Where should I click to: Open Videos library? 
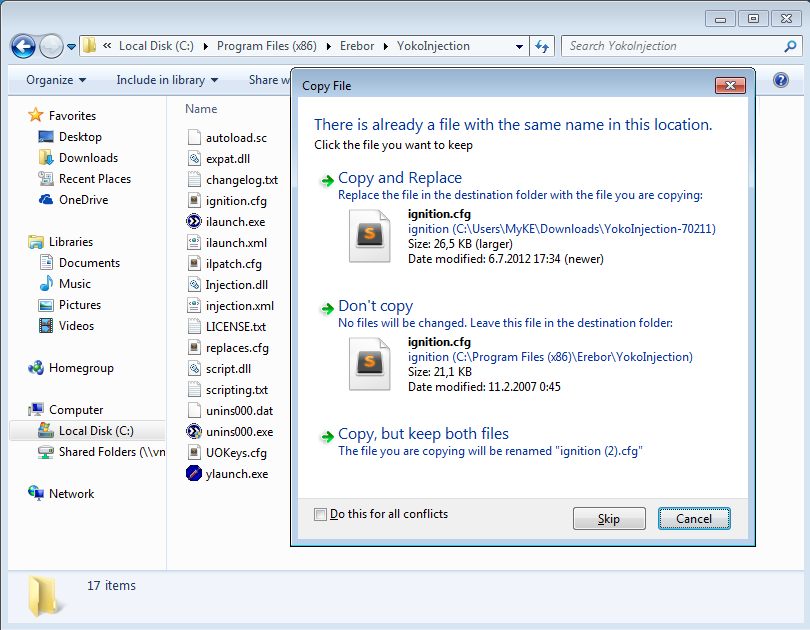[76, 326]
